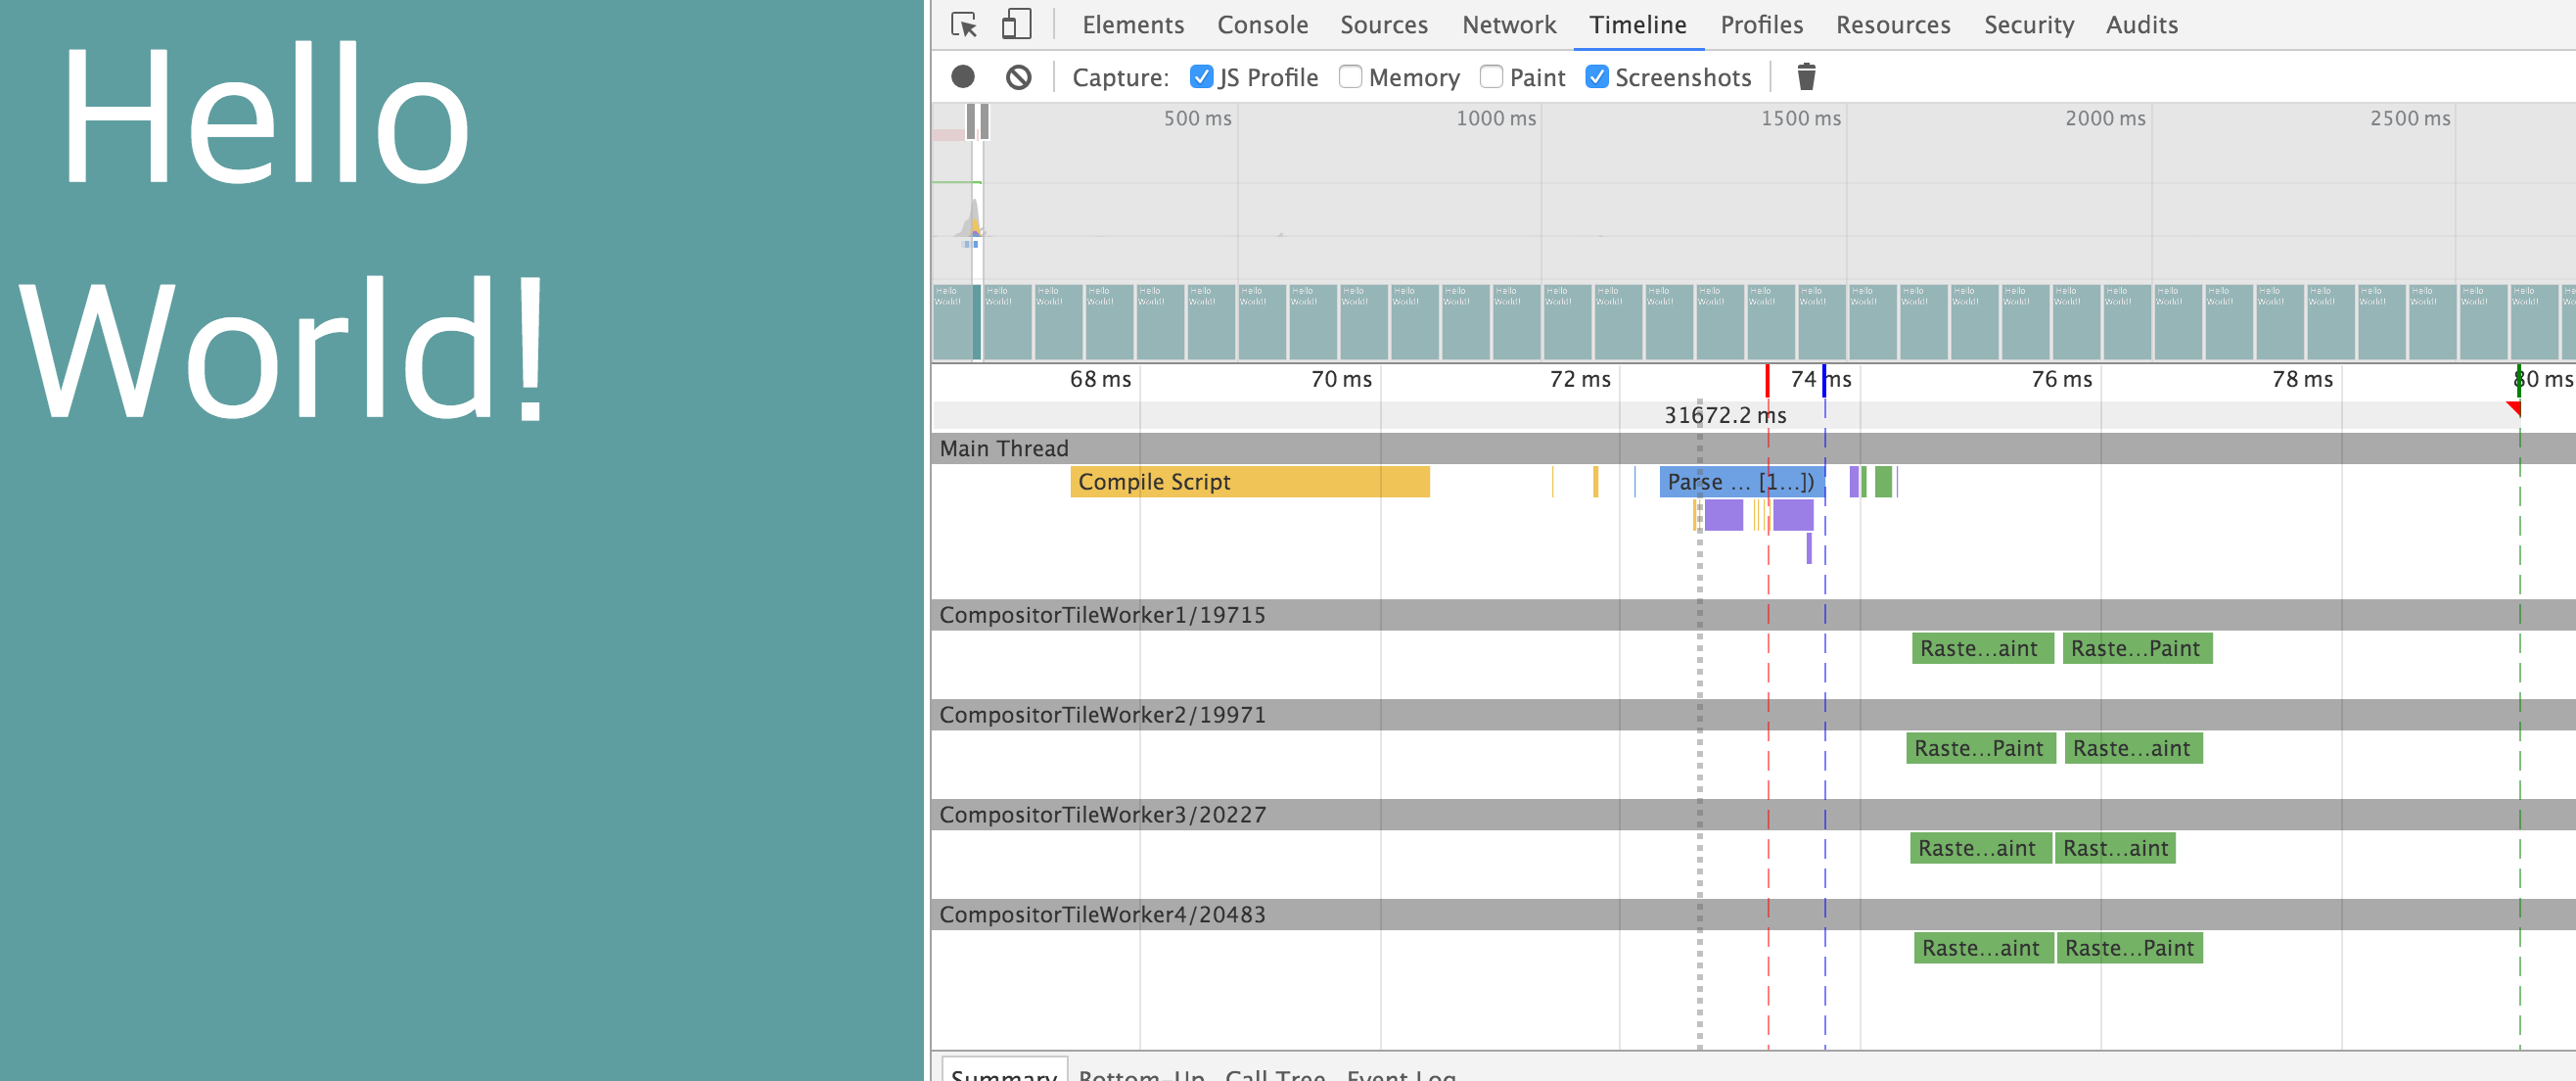Click the 1000 ms overview ruler label
This screenshot has height=1081, width=2576.
pos(1495,118)
